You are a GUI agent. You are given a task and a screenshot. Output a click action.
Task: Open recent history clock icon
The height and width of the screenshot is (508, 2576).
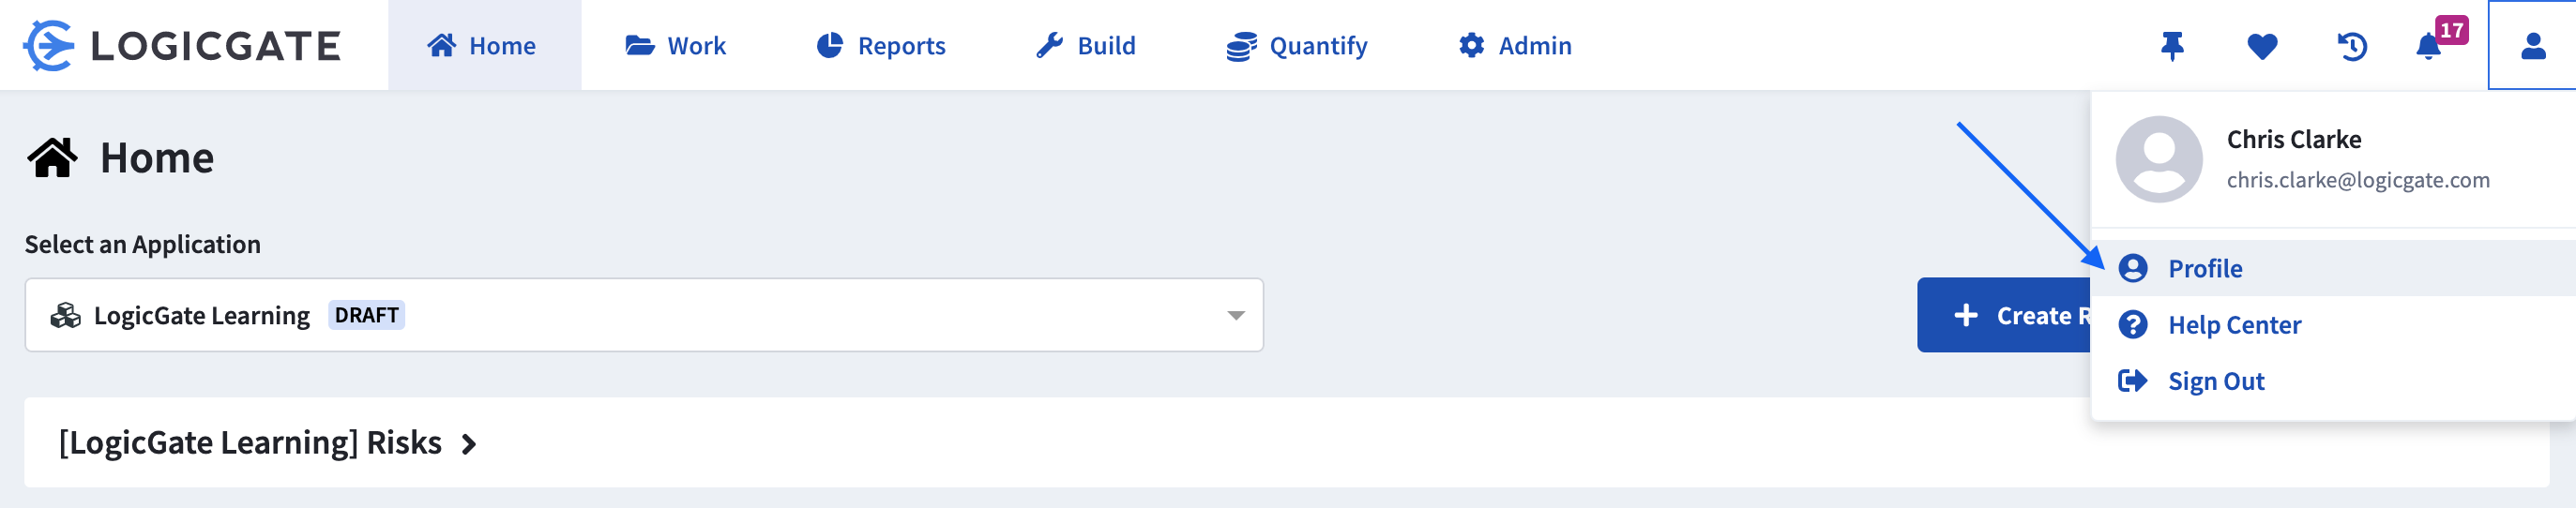pos(2352,46)
